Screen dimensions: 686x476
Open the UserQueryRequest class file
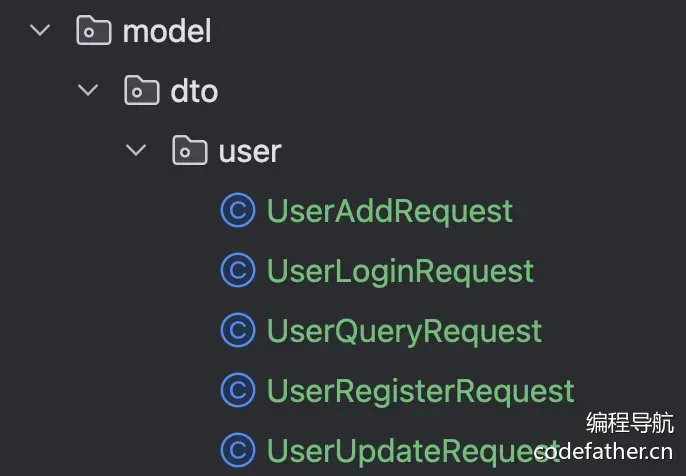pos(405,332)
